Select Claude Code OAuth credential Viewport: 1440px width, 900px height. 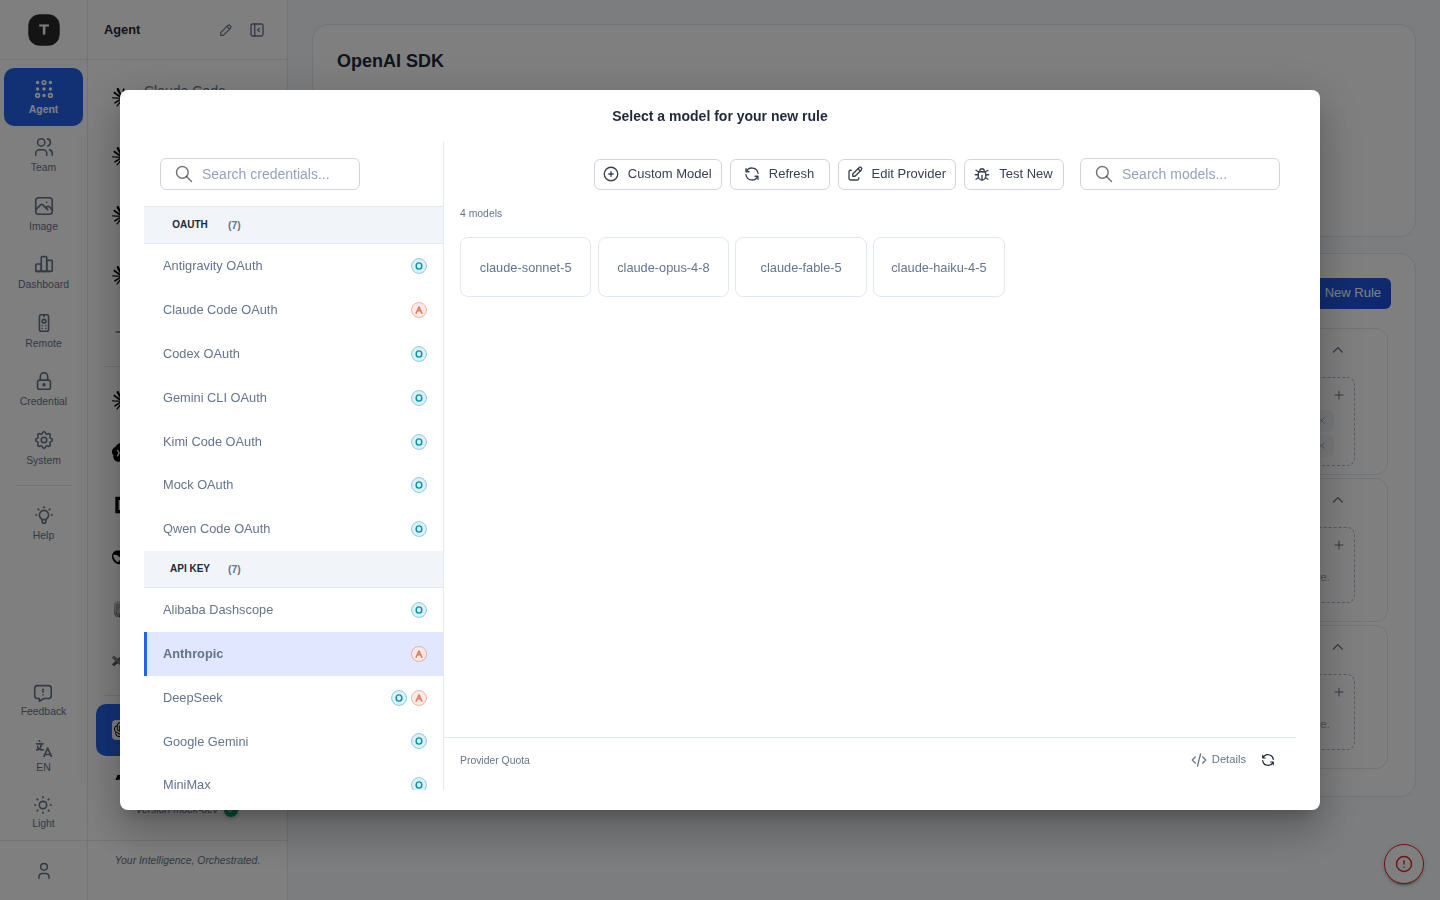click(293, 310)
